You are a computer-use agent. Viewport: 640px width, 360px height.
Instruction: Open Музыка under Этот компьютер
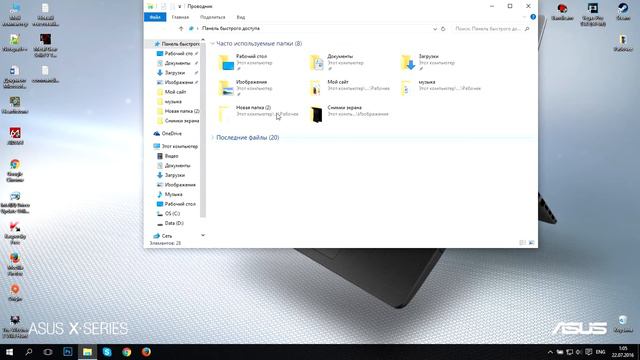(170, 194)
